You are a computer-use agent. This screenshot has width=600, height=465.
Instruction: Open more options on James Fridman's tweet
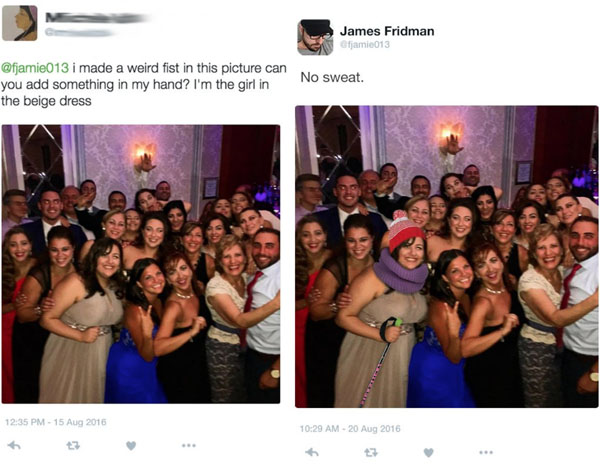[486, 452]
